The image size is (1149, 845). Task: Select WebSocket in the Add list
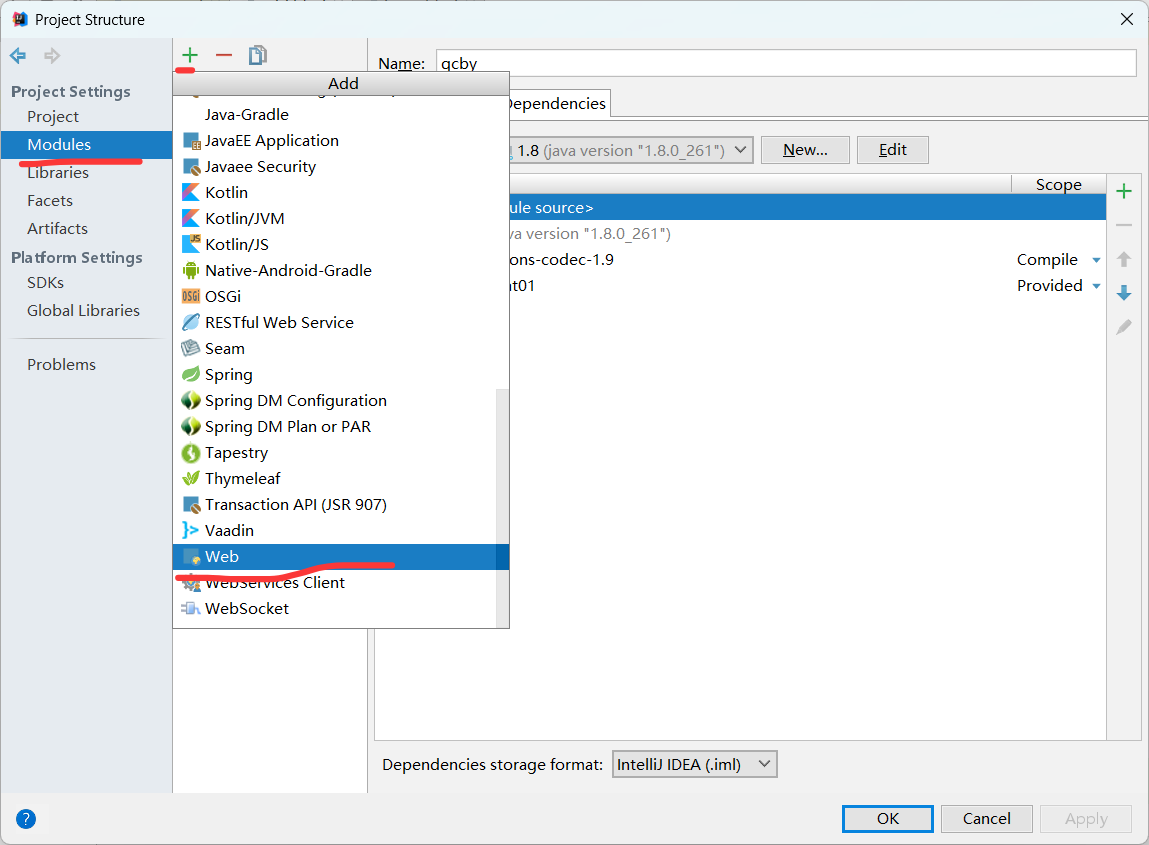tap(335, 609)
